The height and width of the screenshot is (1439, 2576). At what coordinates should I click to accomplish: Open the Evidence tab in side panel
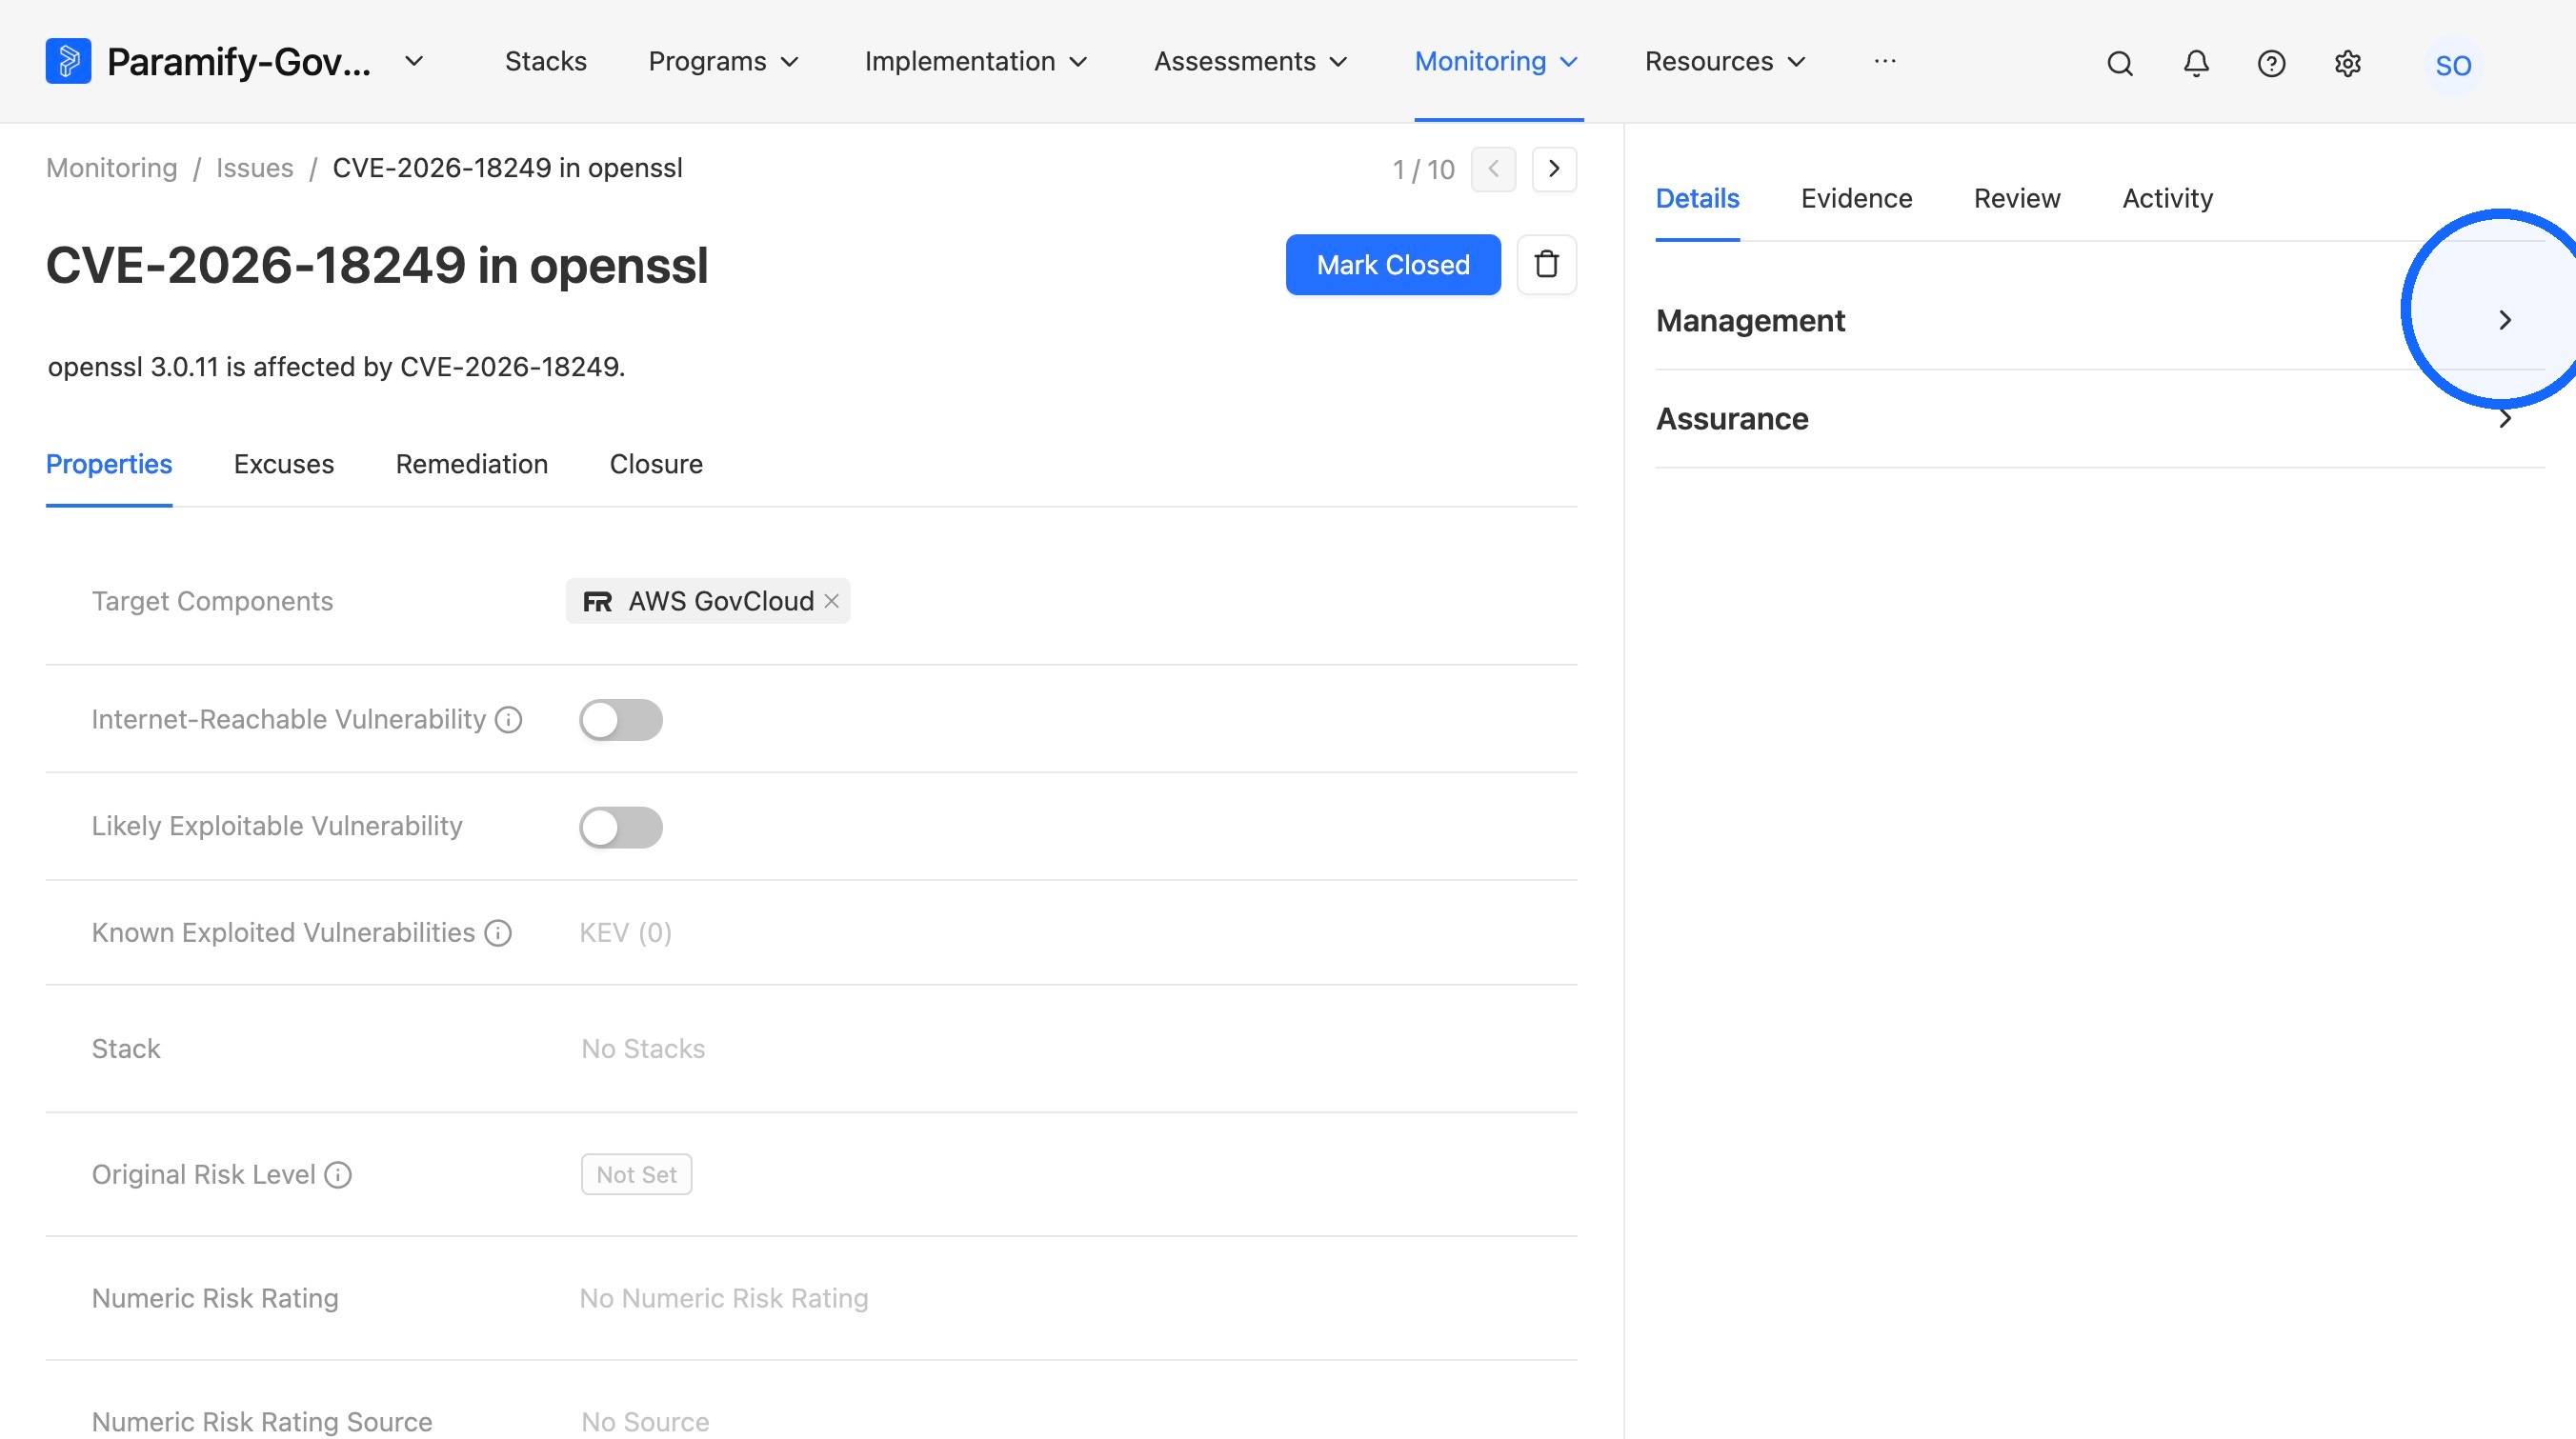pos(1856,198)
